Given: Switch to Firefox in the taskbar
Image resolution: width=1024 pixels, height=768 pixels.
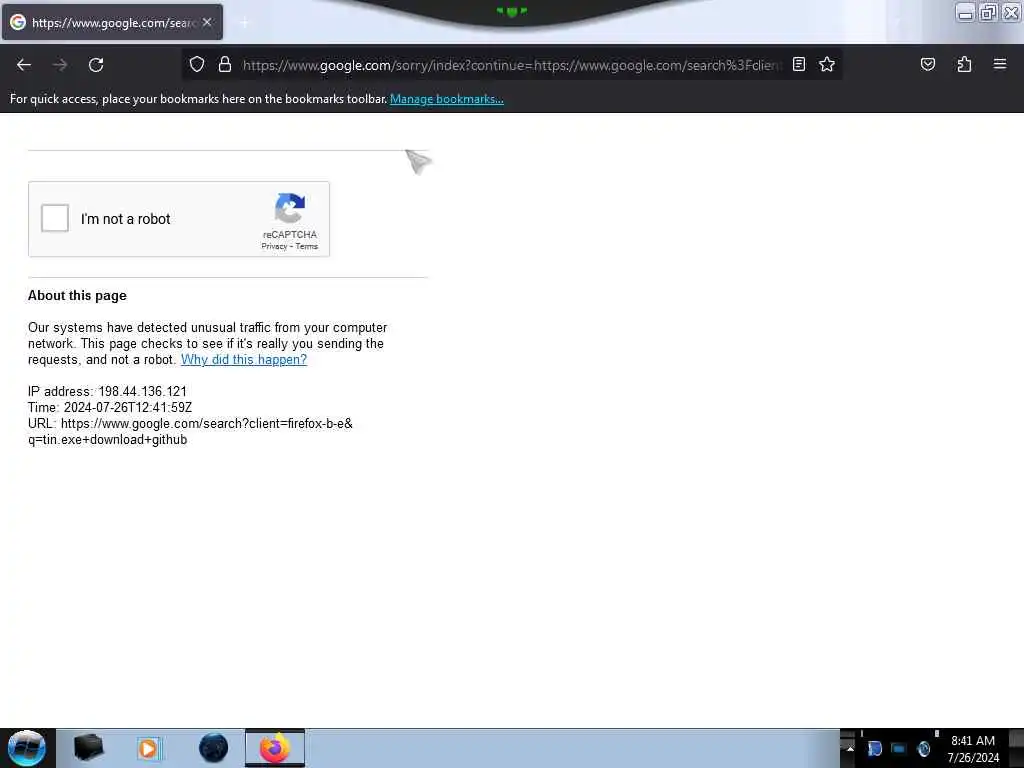Looking at the screenshot, I should (275, 748).
